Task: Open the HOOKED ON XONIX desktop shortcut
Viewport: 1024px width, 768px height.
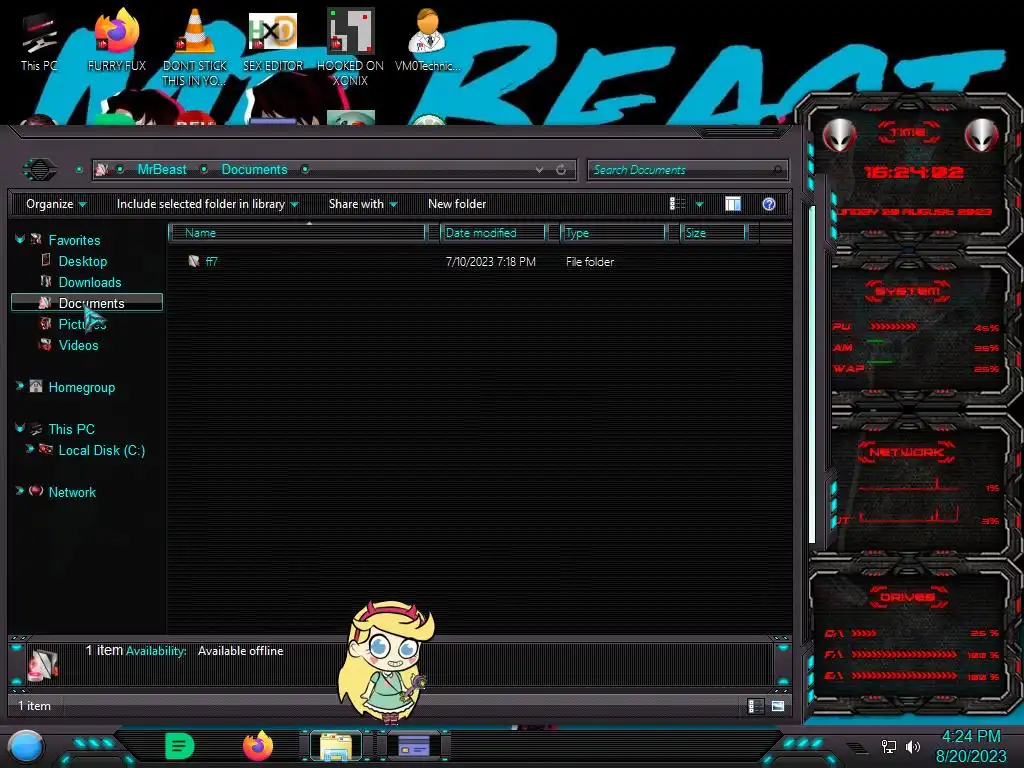Action: click(350, 47)
